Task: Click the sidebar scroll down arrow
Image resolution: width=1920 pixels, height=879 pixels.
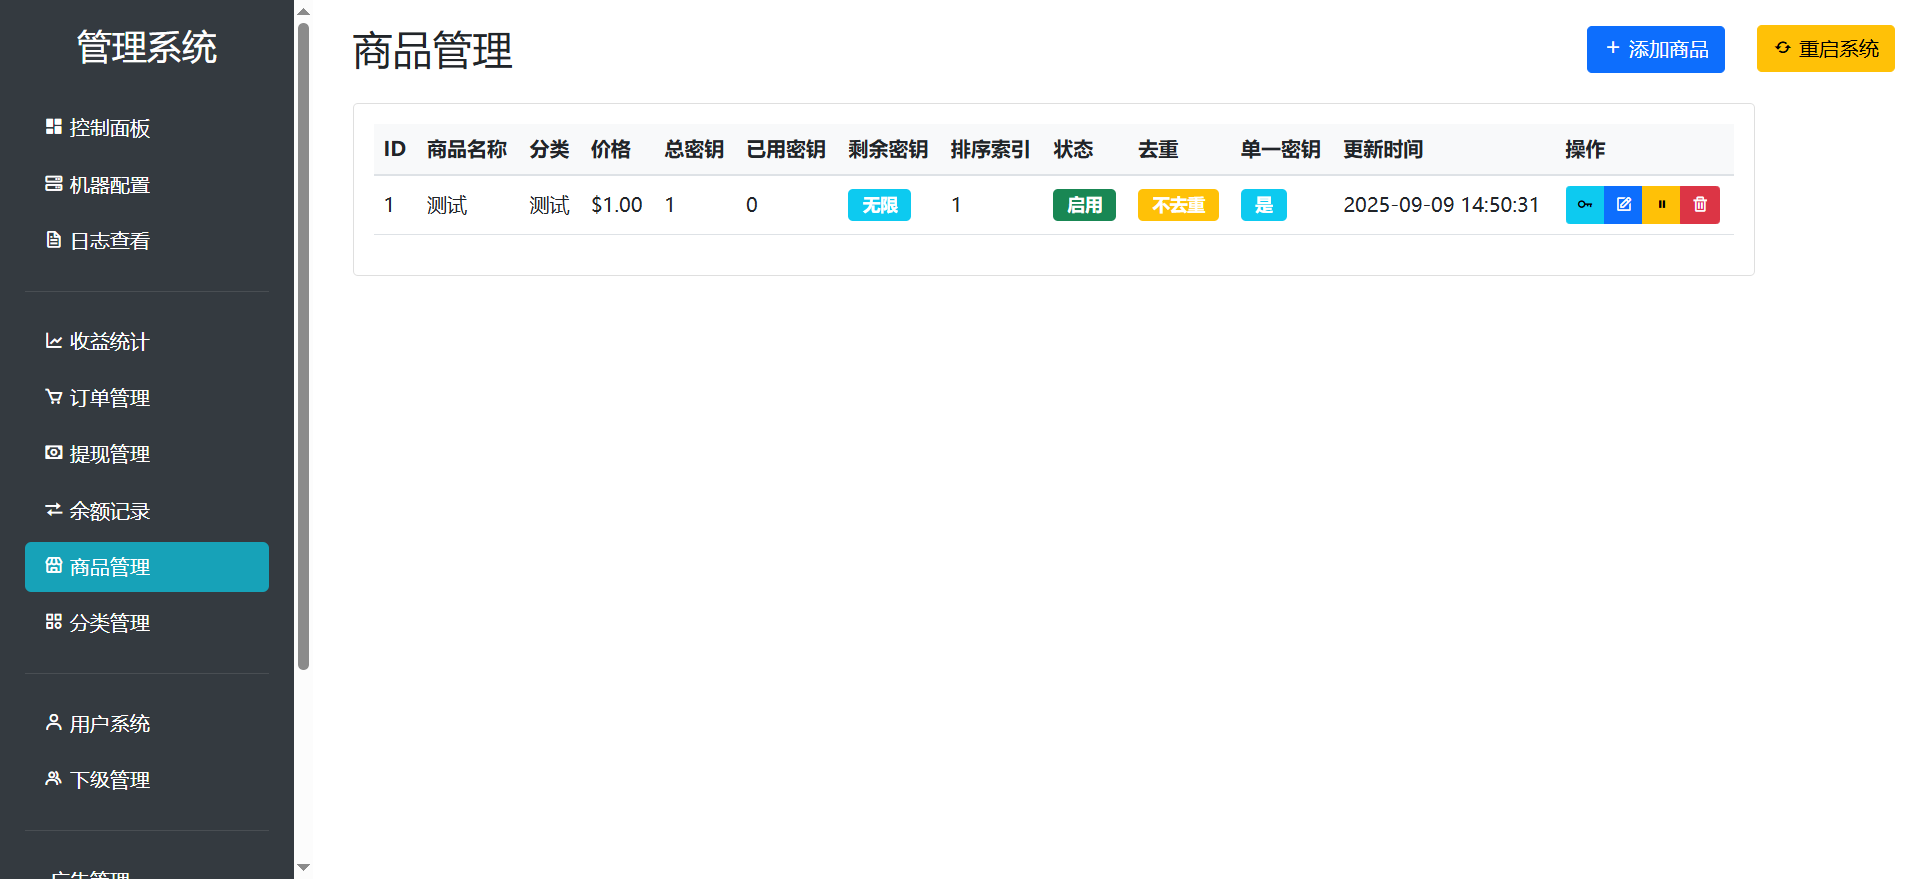Action: pyautogui.click(x=304, y=867)
